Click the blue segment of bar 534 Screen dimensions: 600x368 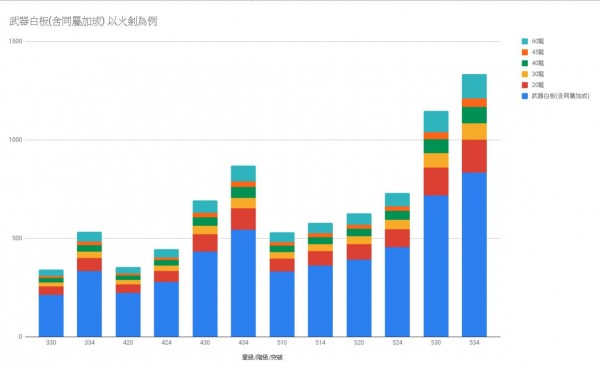474,254
